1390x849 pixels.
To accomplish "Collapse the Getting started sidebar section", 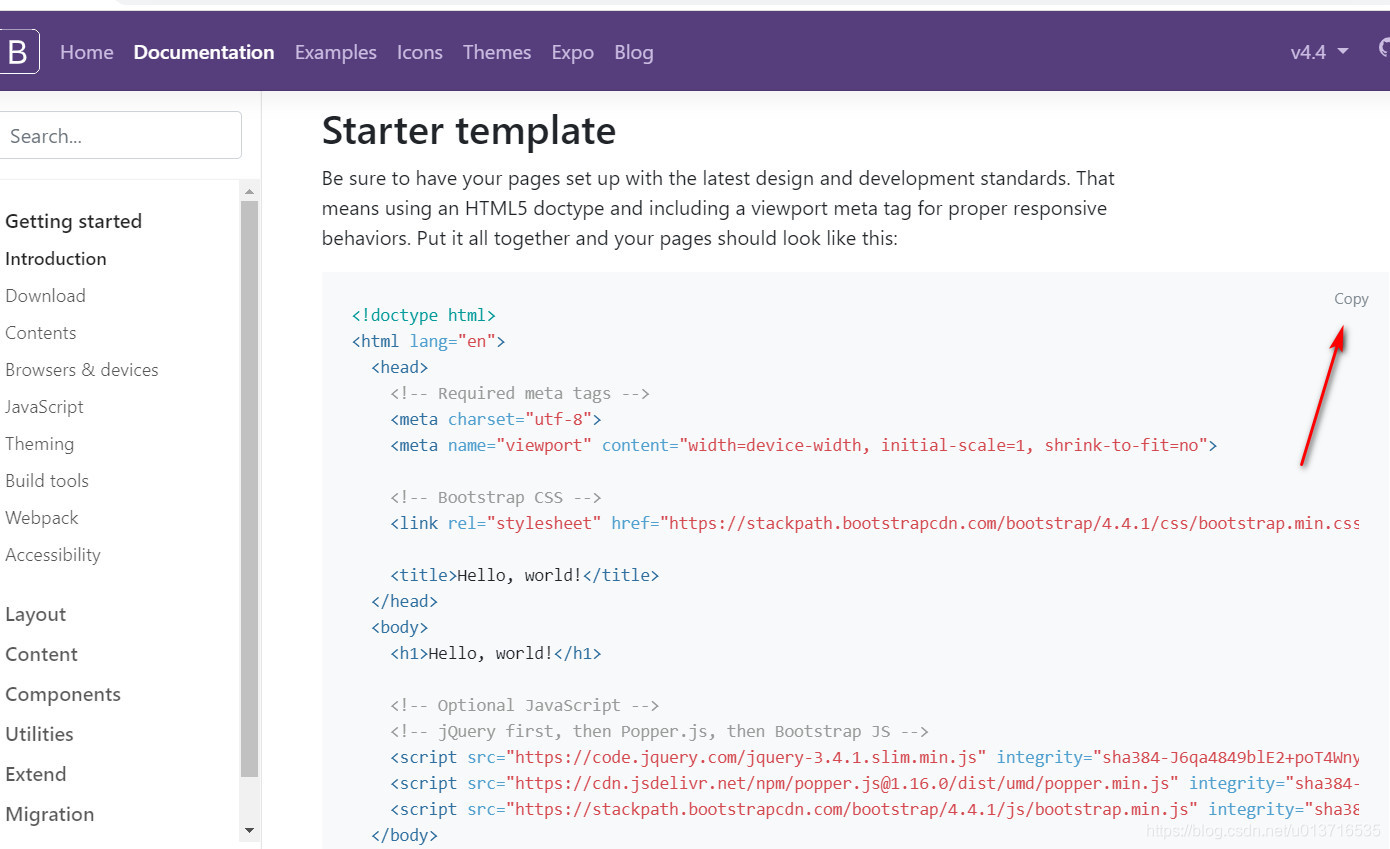I will pyautogui.click(x=73, y=221).
